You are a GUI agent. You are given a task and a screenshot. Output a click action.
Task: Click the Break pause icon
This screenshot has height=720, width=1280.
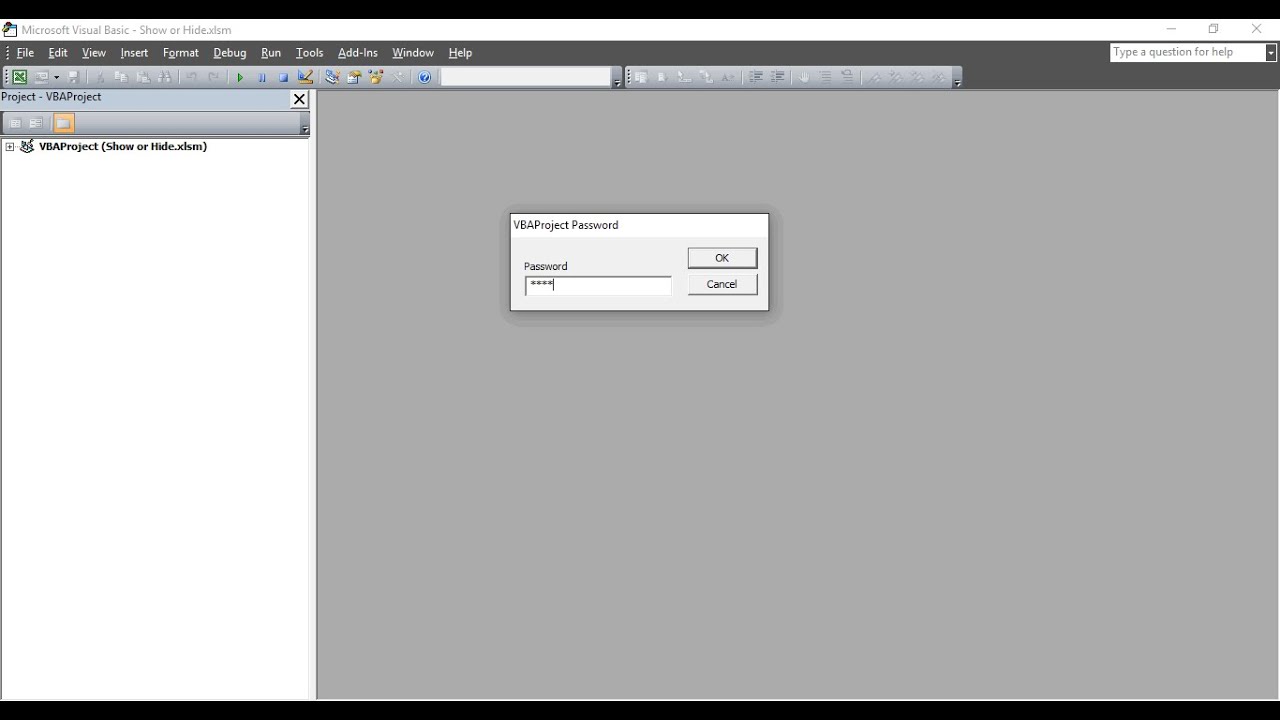pos(261,77)
